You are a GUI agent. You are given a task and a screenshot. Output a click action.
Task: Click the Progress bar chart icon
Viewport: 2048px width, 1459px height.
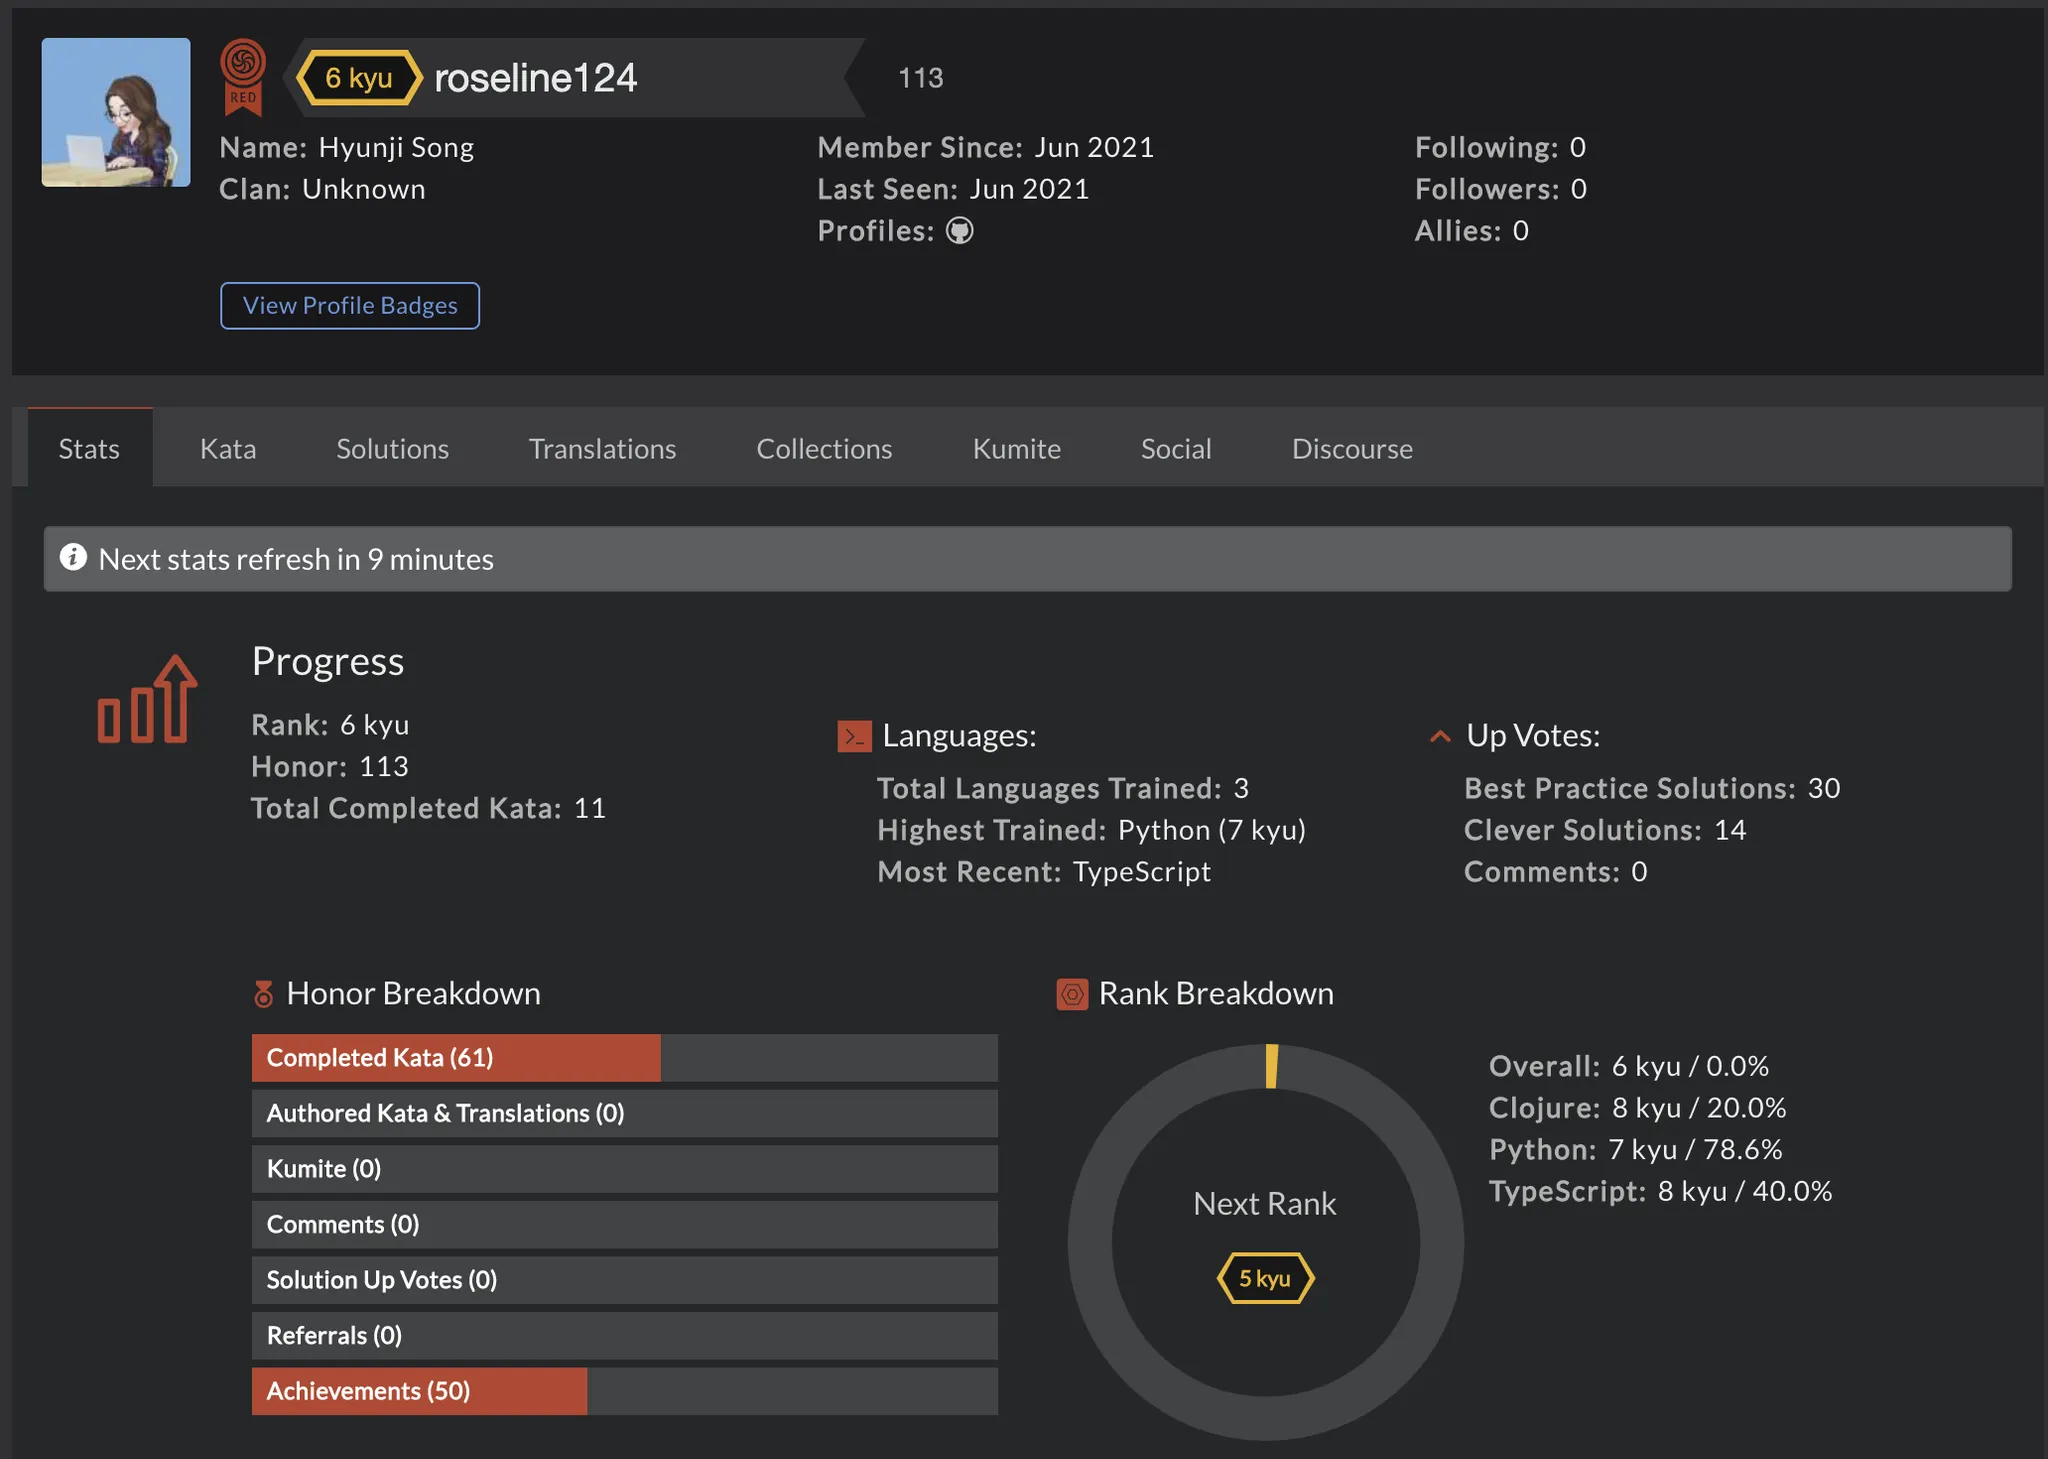(147, 700)
